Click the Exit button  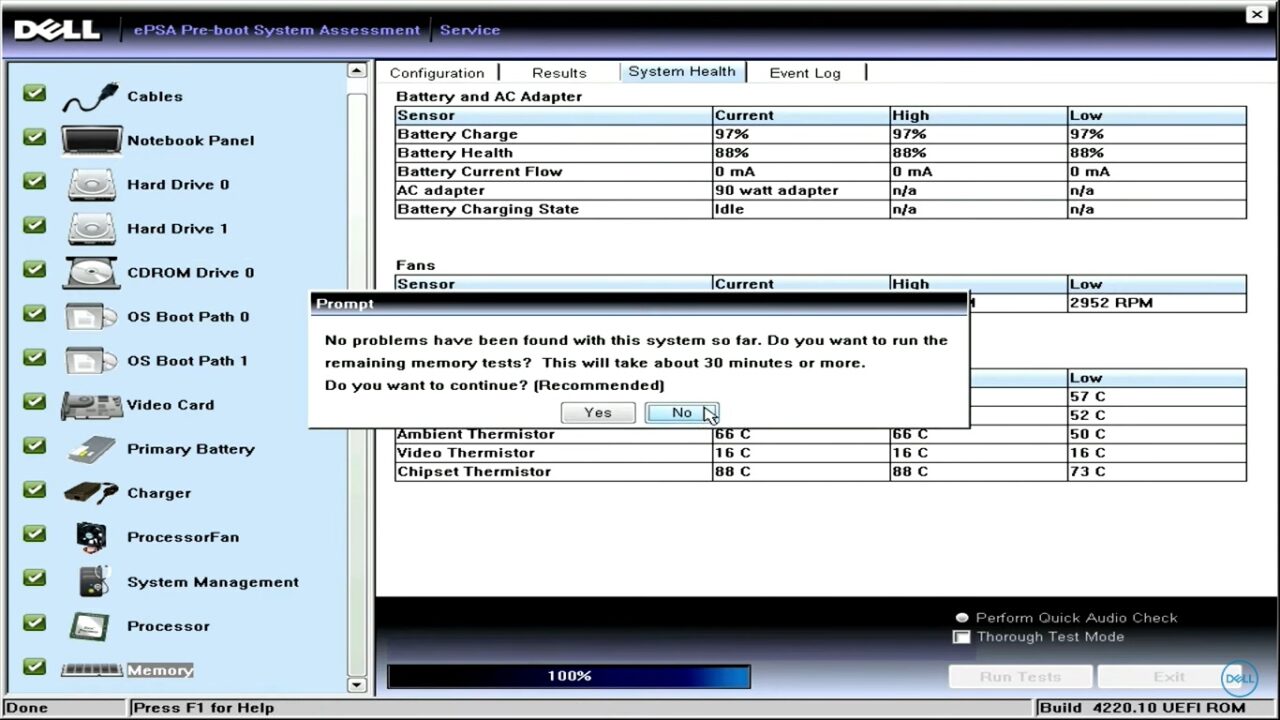tap(1169, 677)
